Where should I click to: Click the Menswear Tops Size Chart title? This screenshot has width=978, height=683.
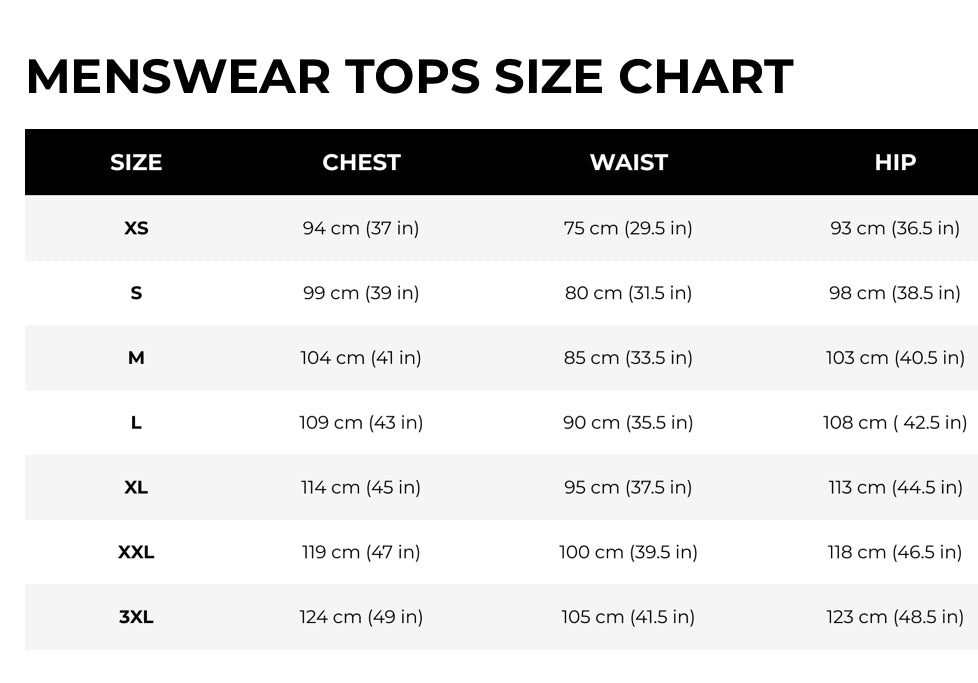(409, 78)
